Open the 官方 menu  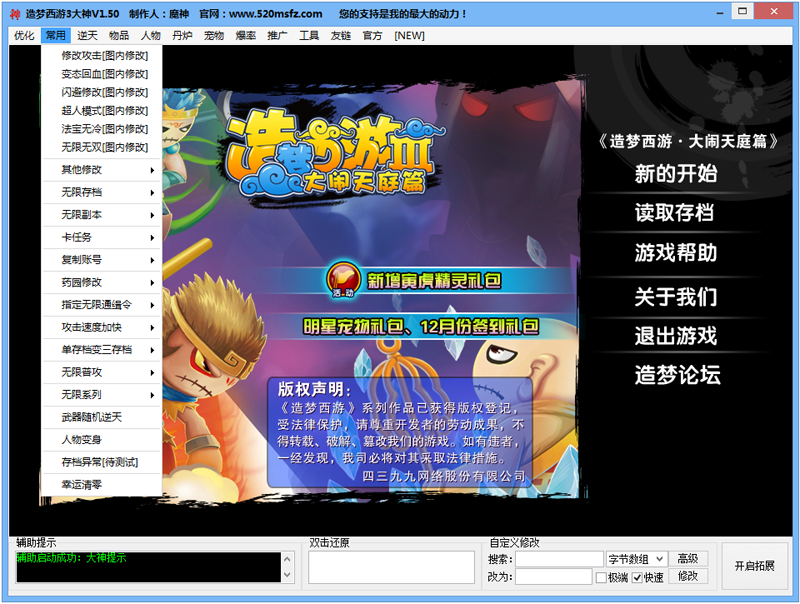coord(372,35)
